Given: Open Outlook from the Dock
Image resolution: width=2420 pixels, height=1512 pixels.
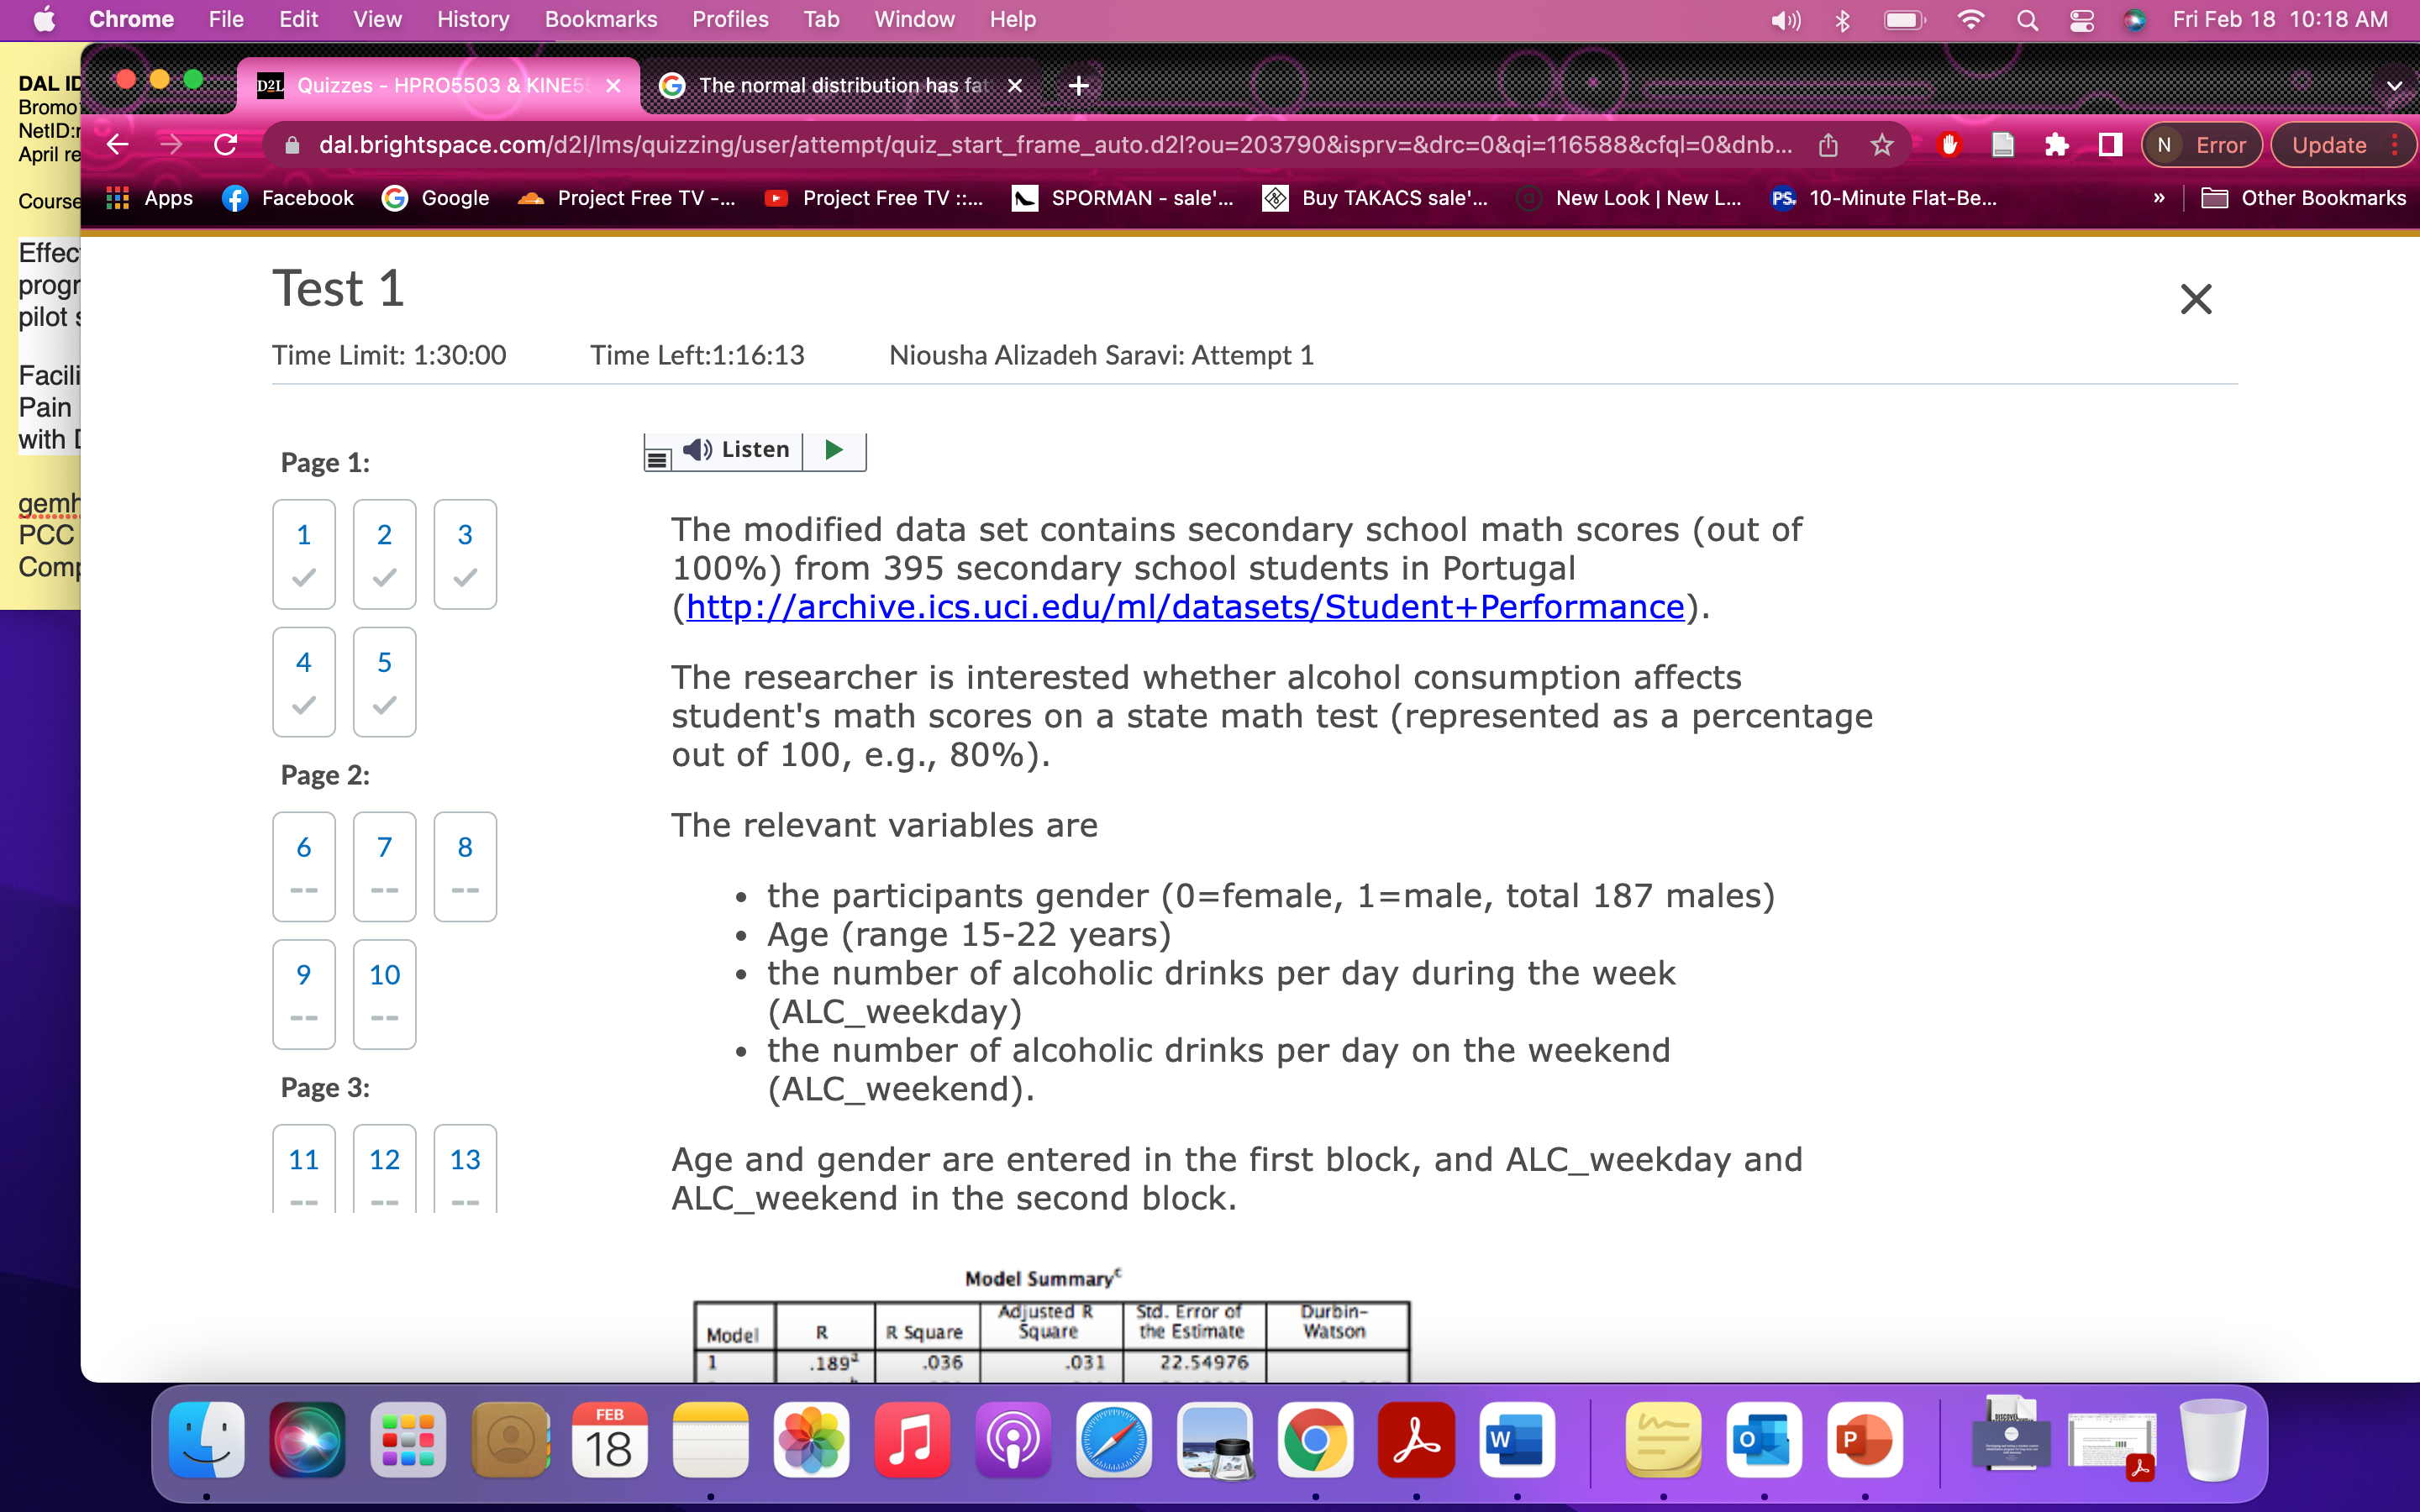Looking at the screenshot, I should (x=1765, y=1440).
